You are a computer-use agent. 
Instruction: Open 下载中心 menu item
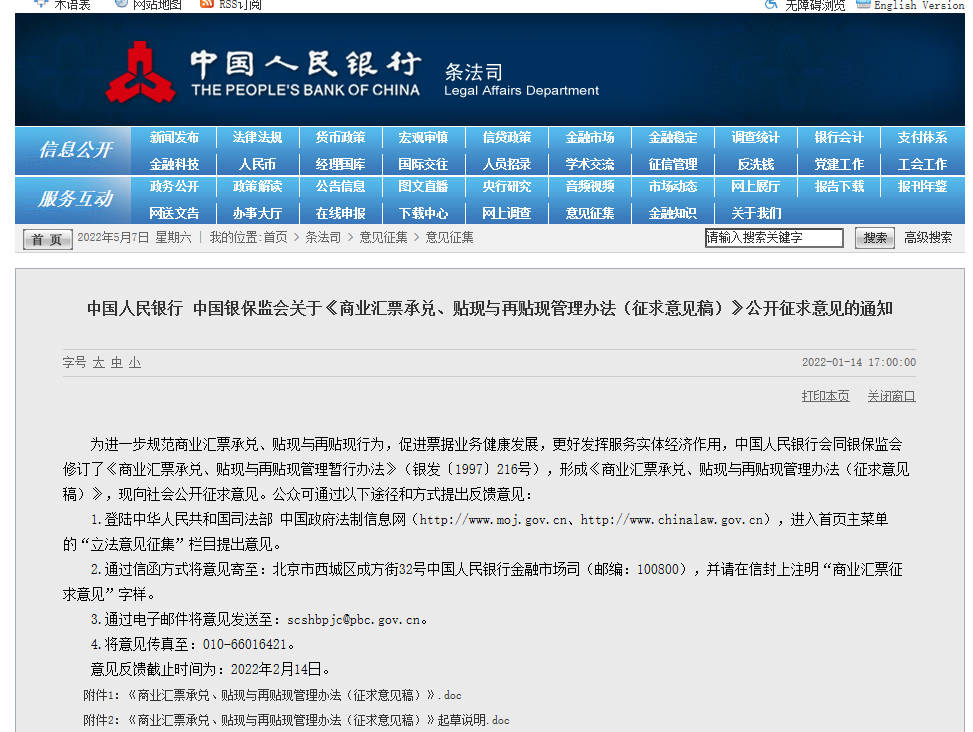(x=423, y=213)
